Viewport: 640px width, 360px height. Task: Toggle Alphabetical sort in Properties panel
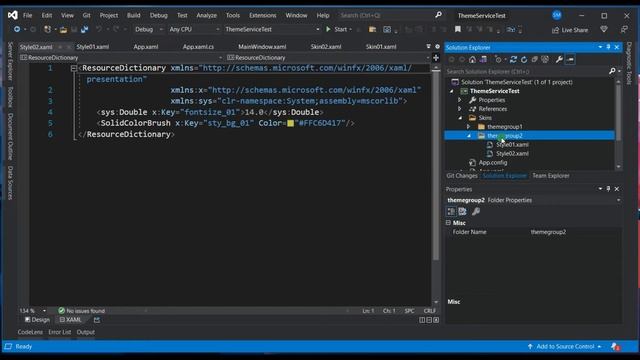click(x=462, y=211)
